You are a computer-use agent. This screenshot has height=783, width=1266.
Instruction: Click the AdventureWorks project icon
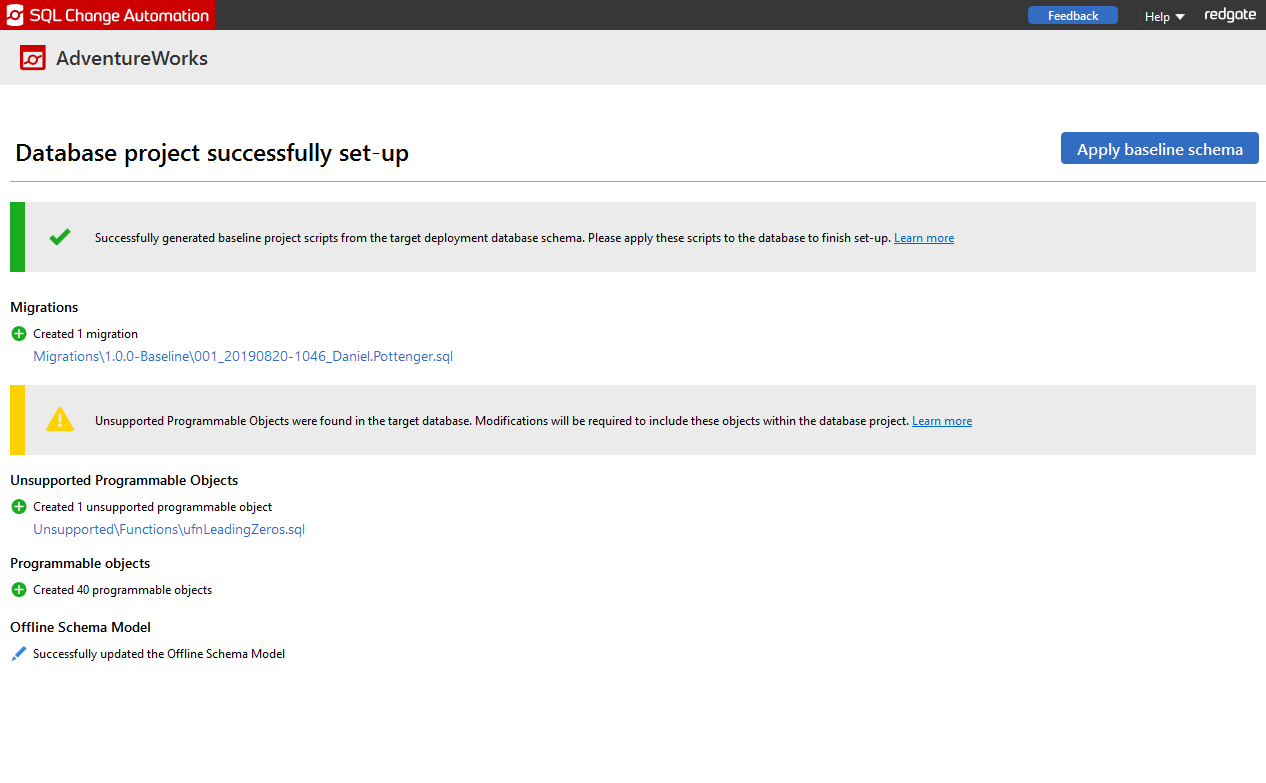(33, 58)
